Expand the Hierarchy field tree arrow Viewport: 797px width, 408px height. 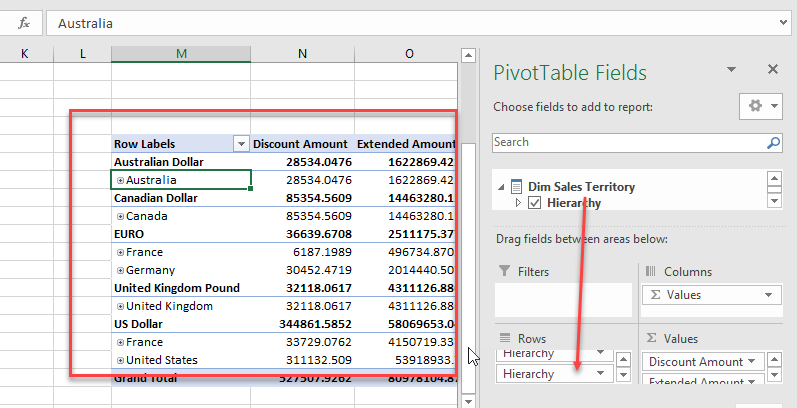[x=518, y=203]
